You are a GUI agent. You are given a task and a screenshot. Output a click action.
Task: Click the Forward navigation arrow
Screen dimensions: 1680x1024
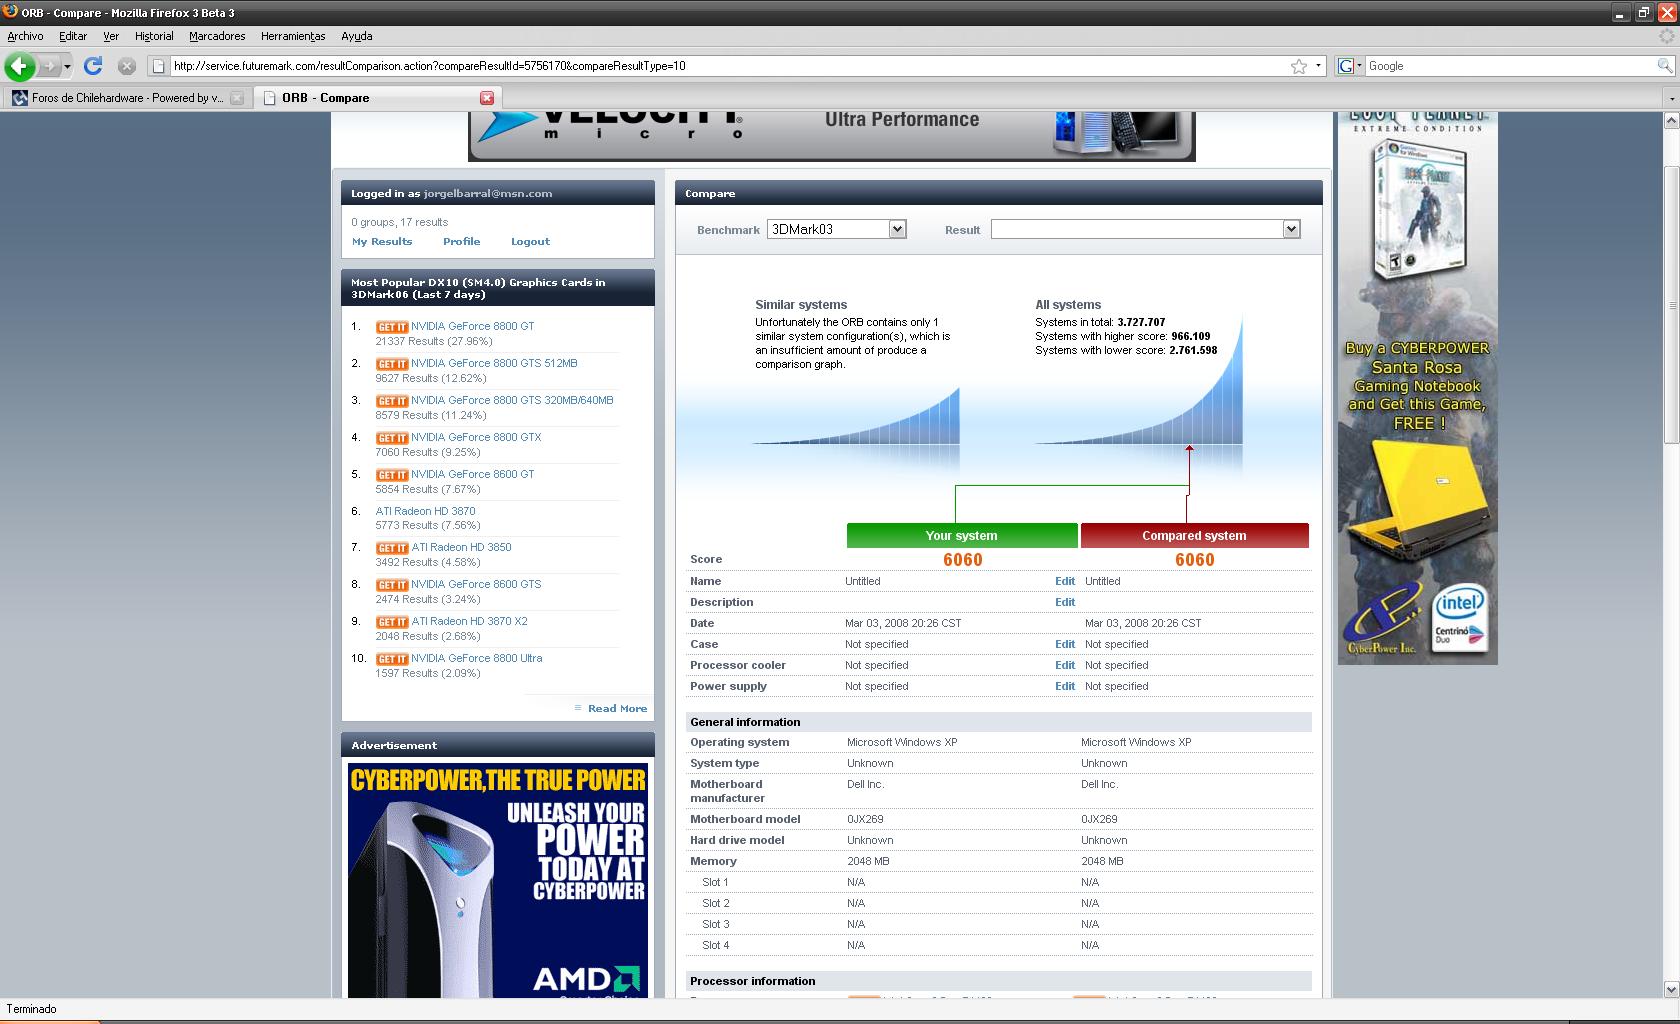tap(48, 66)
